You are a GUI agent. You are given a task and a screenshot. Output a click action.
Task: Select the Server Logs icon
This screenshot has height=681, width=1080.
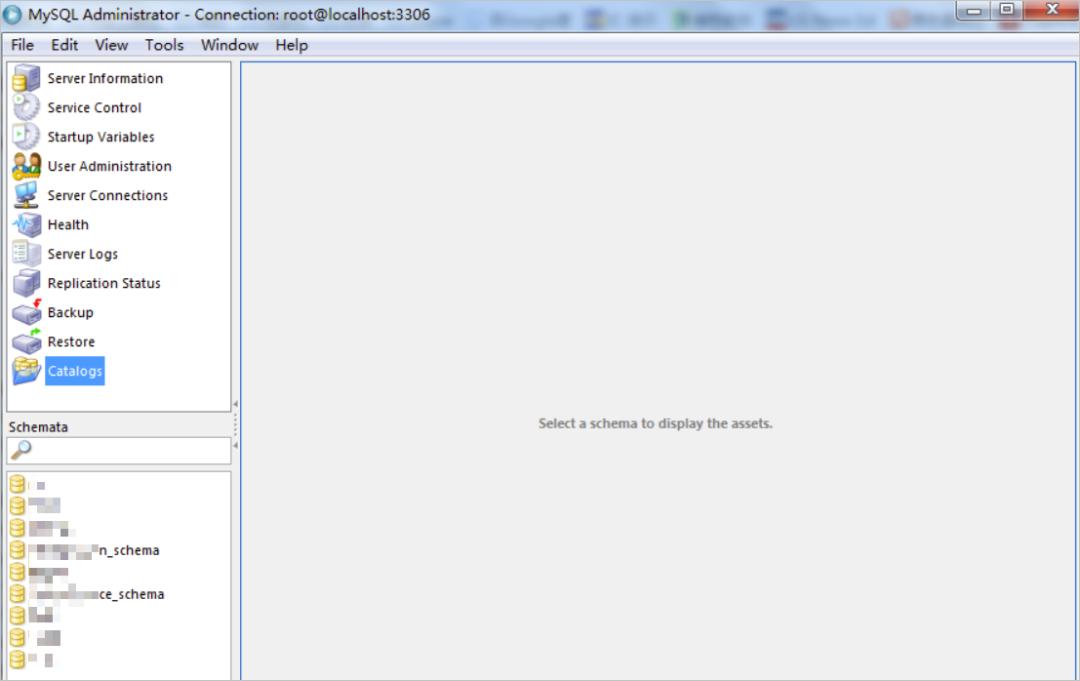pos(26,254)
